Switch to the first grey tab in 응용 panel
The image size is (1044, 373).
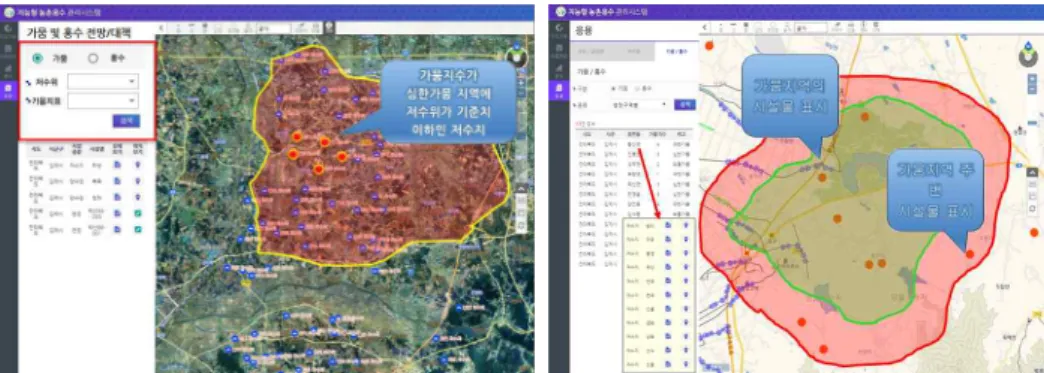tap(591, 51)
